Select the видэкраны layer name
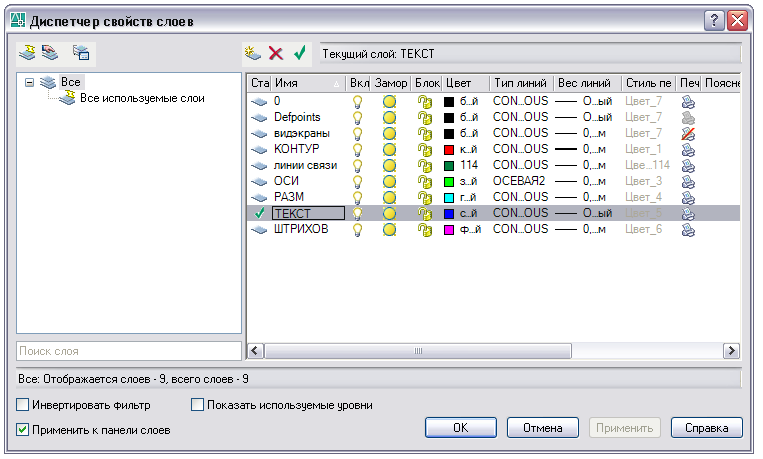 pyautogui.click(x=302, y=133)
